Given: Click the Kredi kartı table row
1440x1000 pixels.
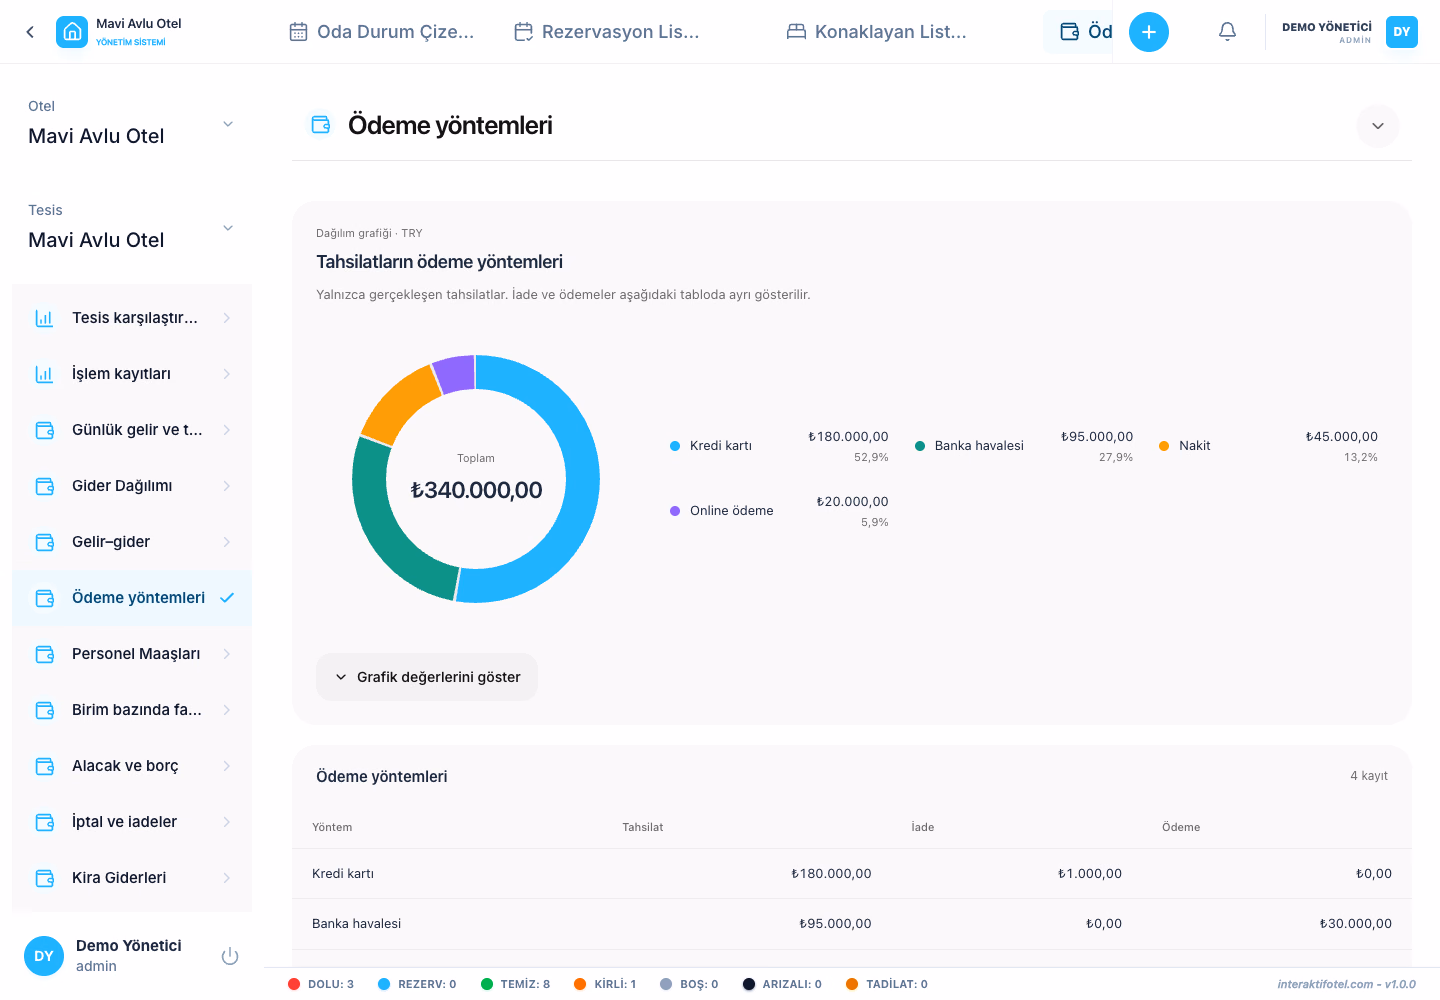Looking at the screenshot, I should pyautogui.click(x=852, y=874).
